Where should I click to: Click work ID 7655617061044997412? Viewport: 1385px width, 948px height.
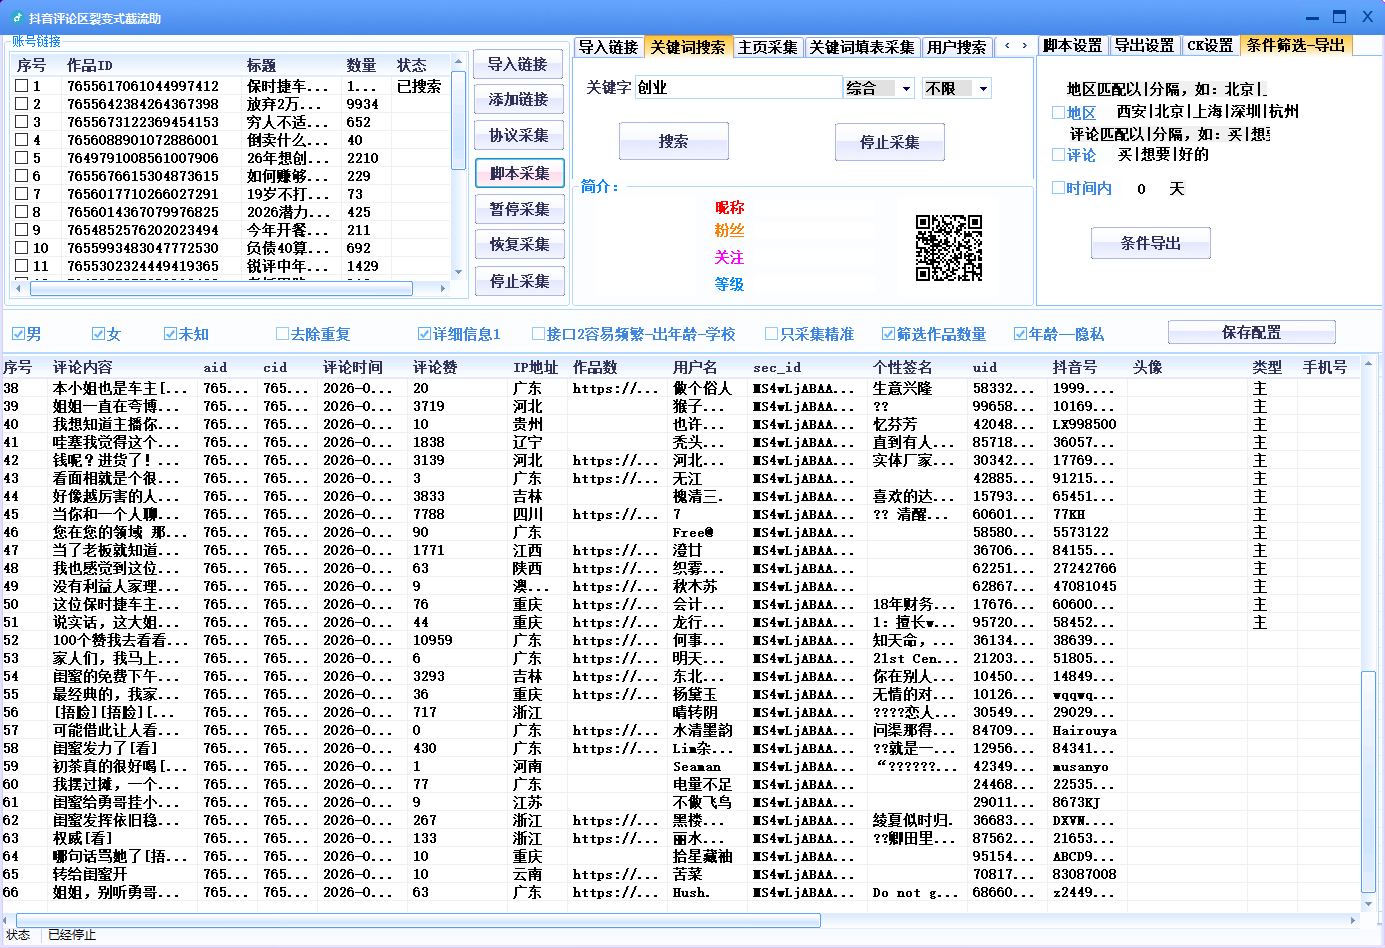point(143,86)
